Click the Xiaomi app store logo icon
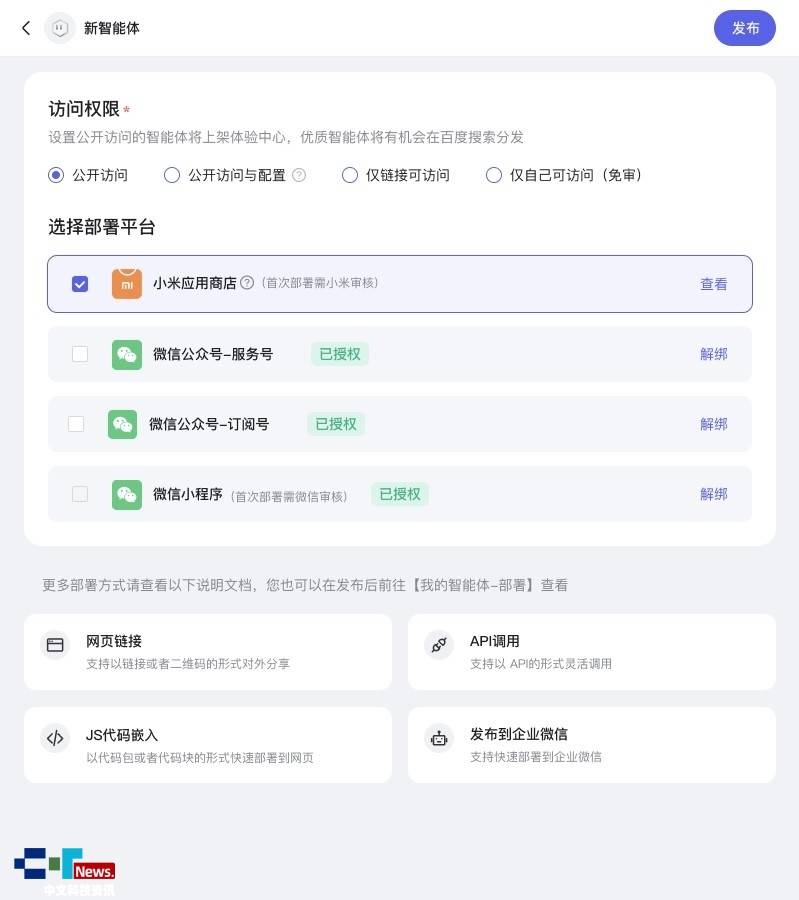Viewport: 799px width, 900px height. (127, 284)
